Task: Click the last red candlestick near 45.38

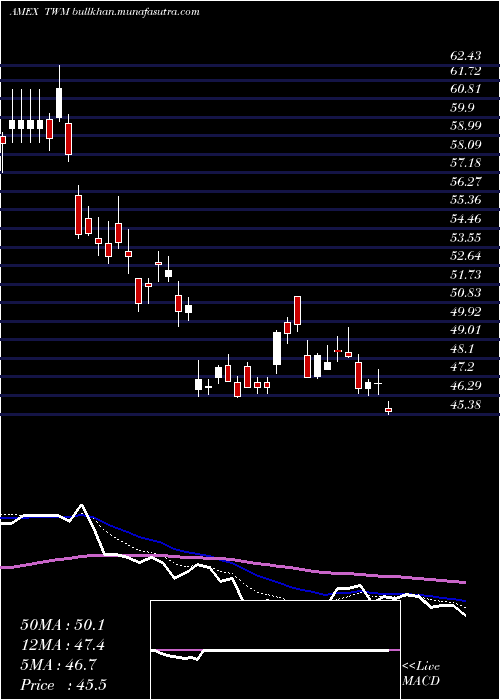Action: pos(388,409)
